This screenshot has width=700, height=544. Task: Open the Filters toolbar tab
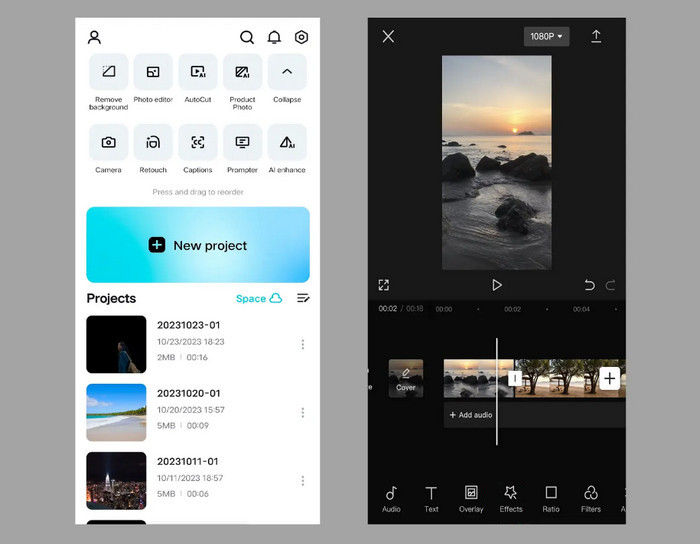point(591,499)
